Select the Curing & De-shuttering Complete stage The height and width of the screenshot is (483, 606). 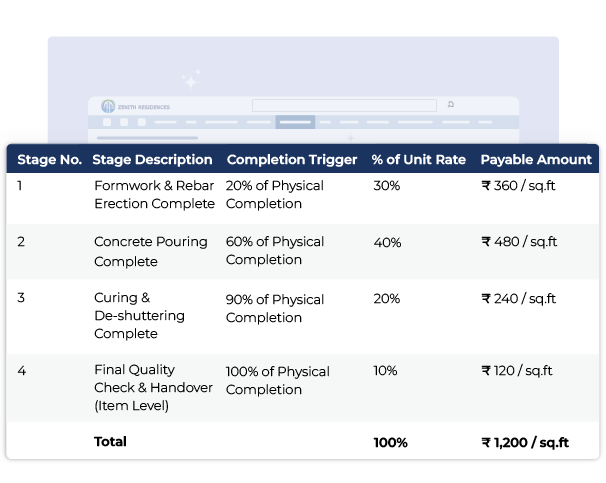tap(125, 317)
